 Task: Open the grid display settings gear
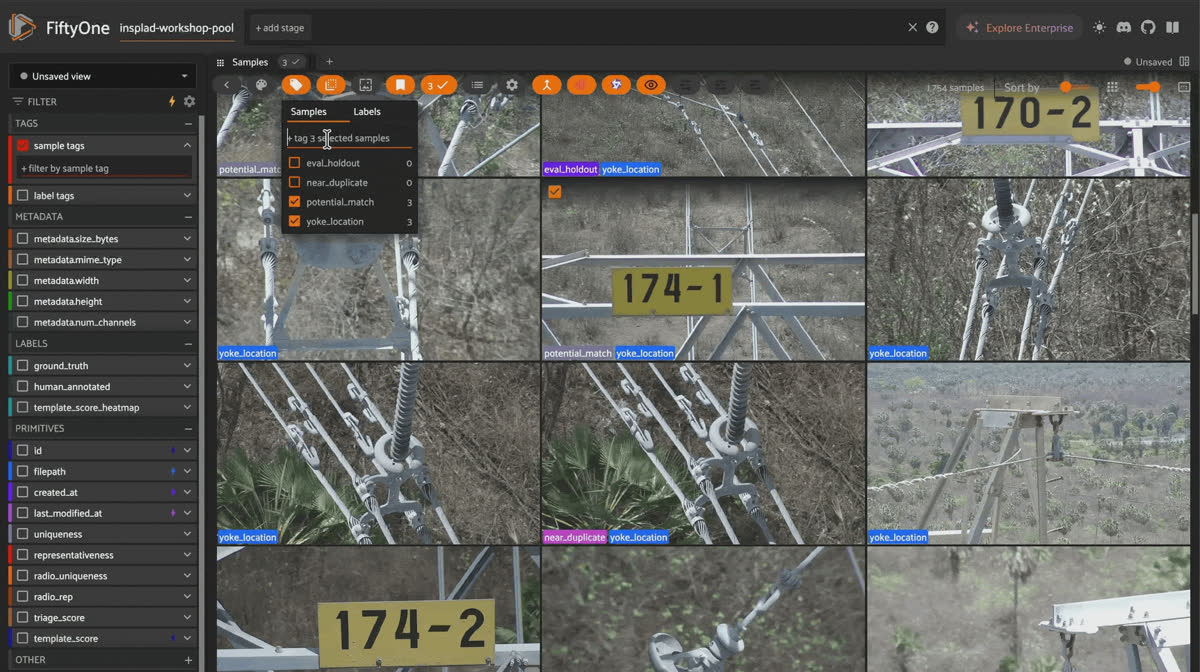coord(512,85)
